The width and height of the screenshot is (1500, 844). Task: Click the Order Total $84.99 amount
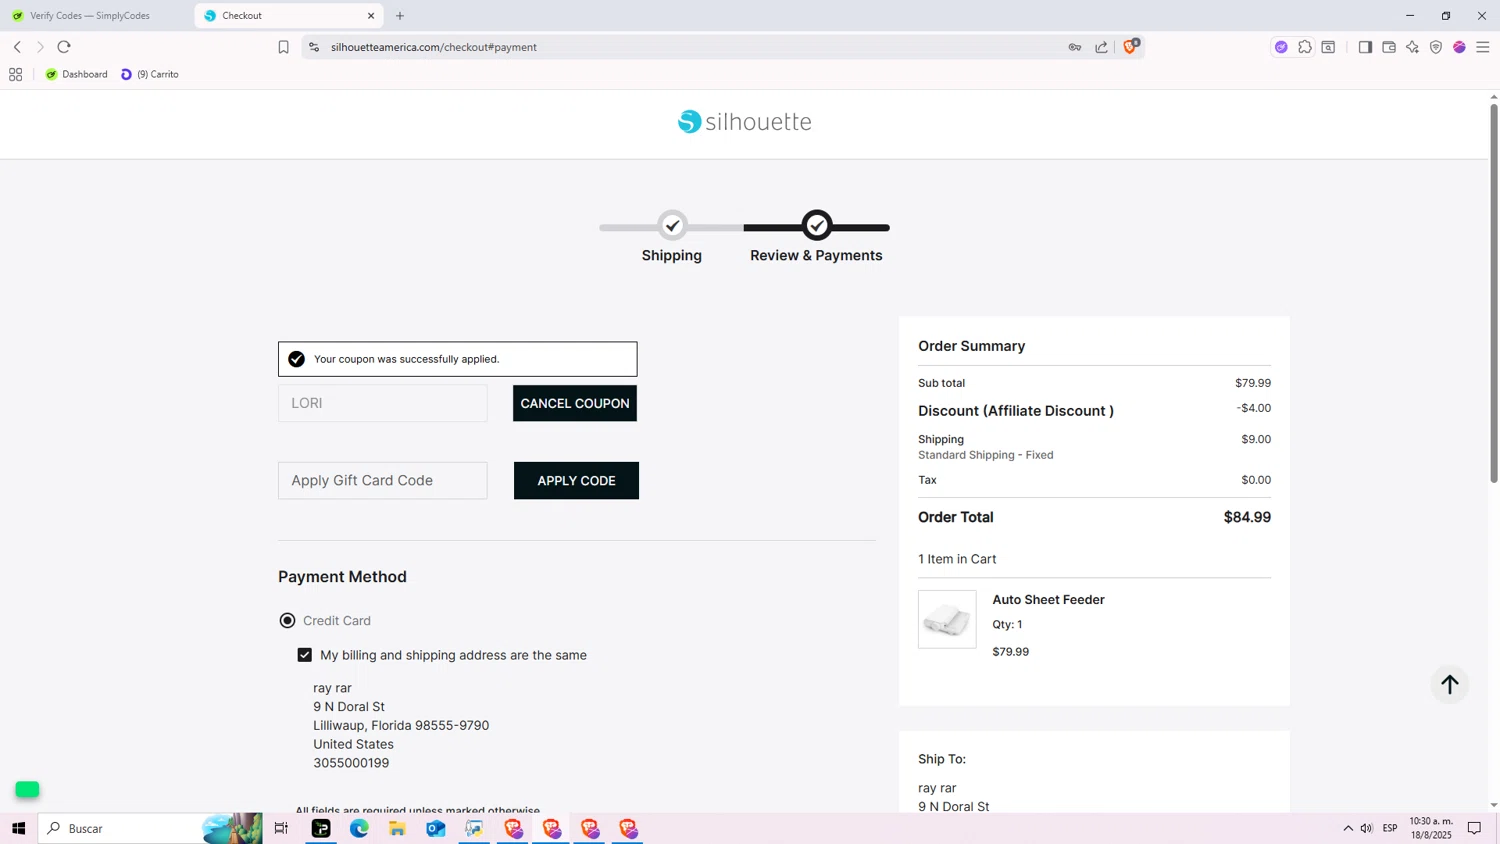(x=1247, y=517)
